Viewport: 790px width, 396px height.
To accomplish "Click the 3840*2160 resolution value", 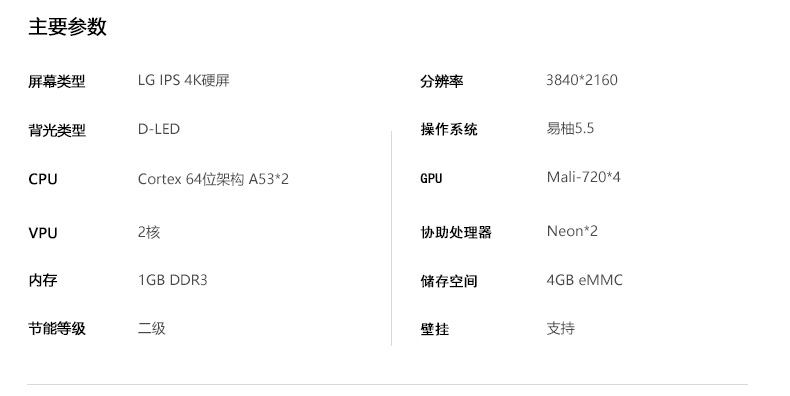I will pyautogui.click(x=582, y=80).
